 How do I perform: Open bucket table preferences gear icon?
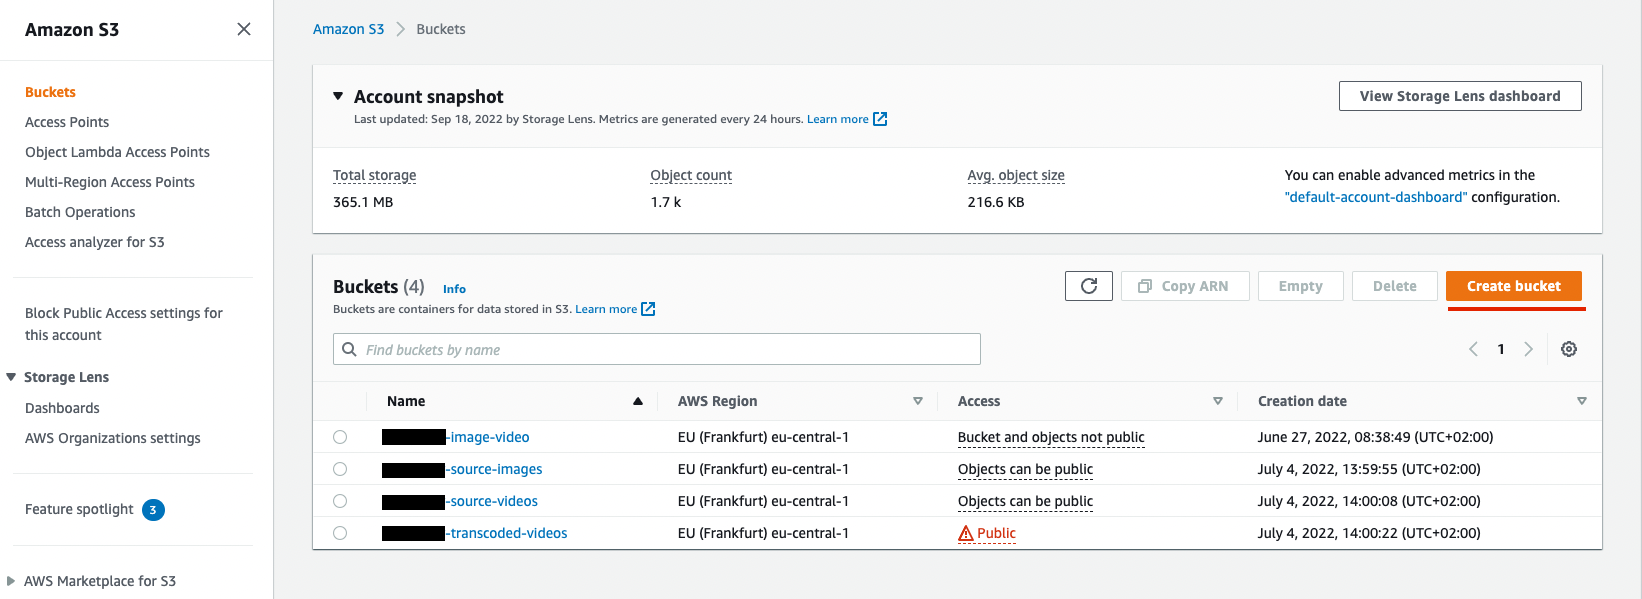pos(1568,349)
